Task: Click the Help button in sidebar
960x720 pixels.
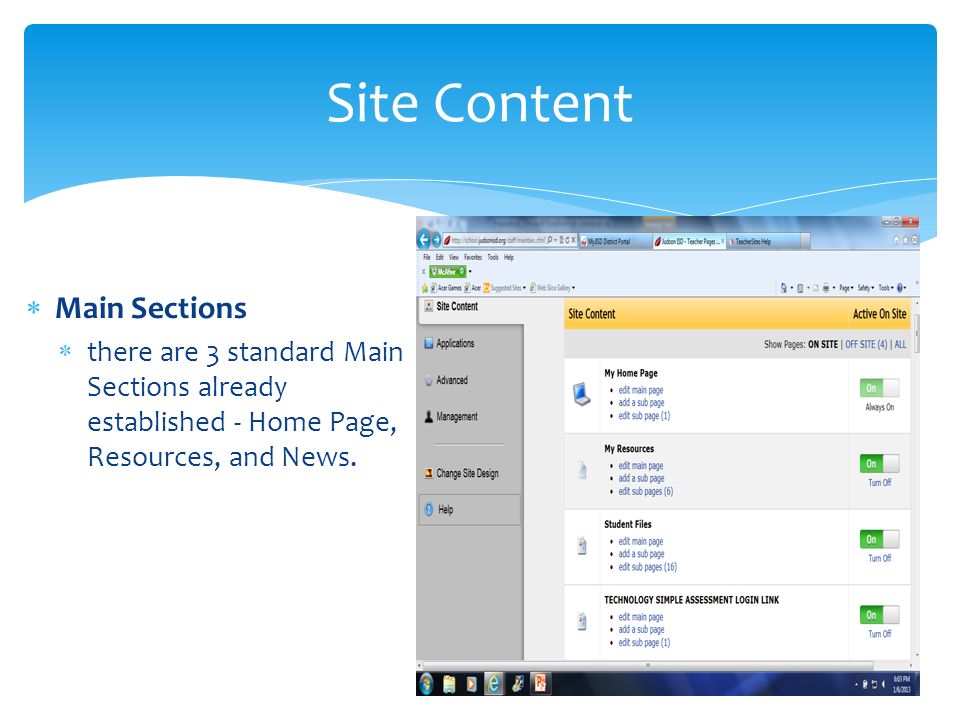Action: coord(470,509)
